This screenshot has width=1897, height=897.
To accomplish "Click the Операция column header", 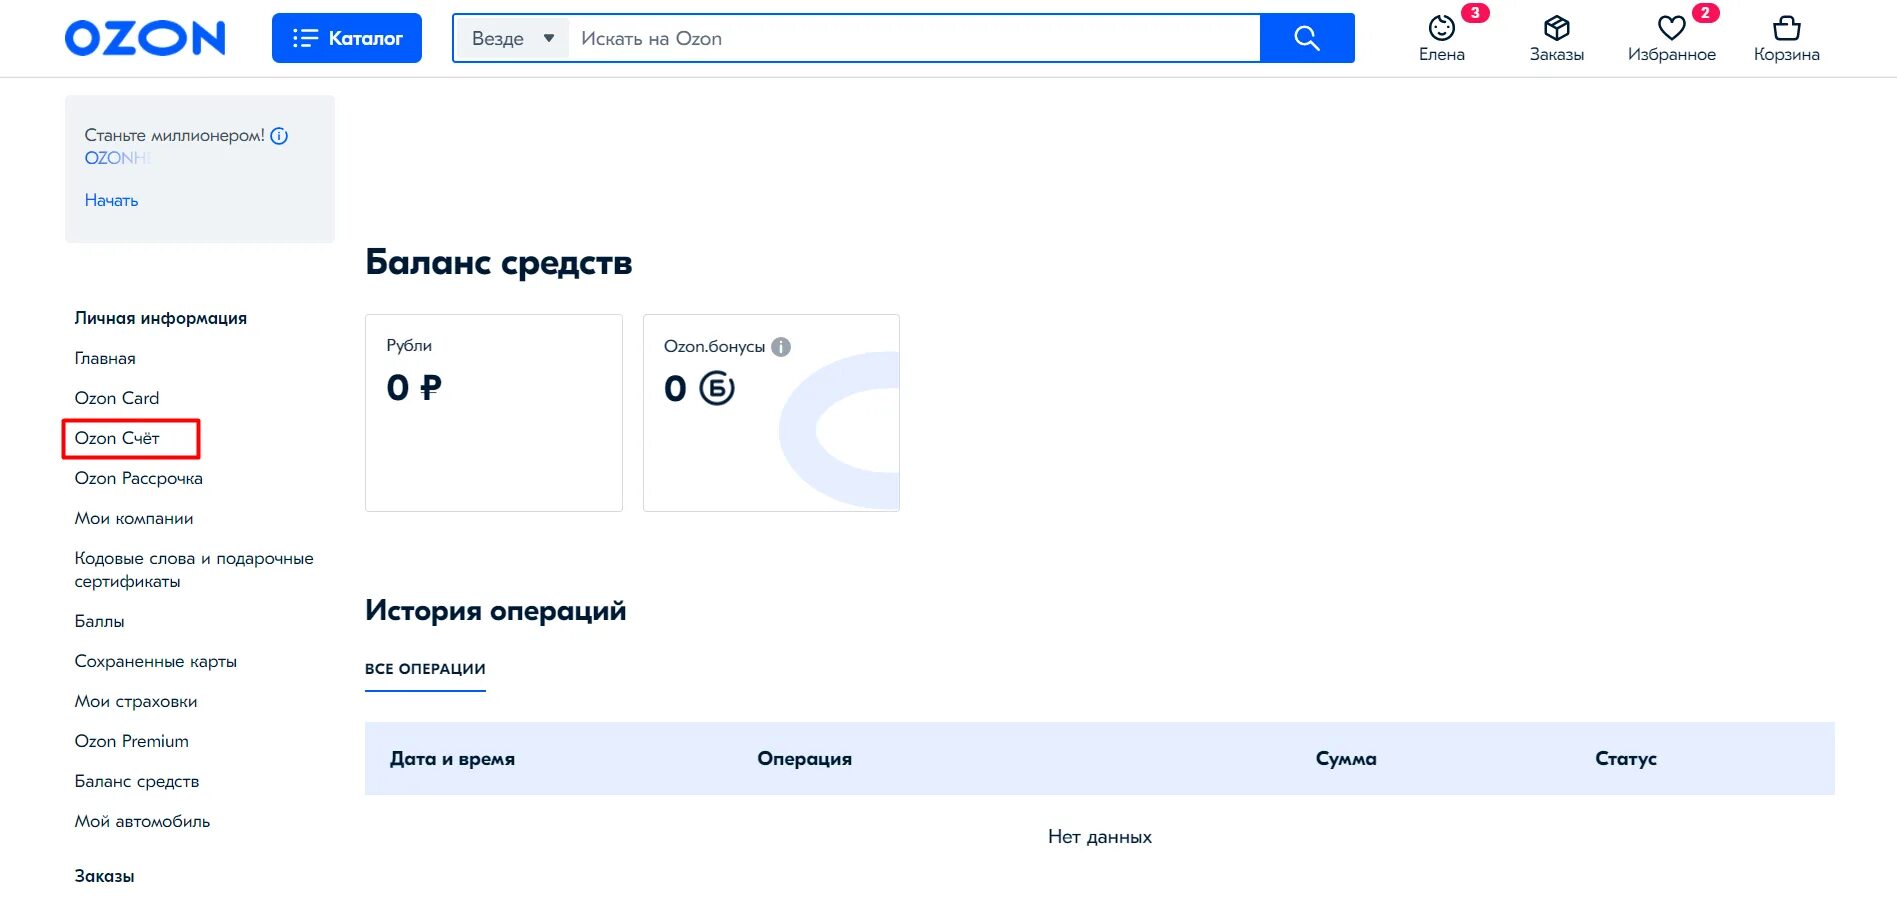I will [x=805, y=759].
